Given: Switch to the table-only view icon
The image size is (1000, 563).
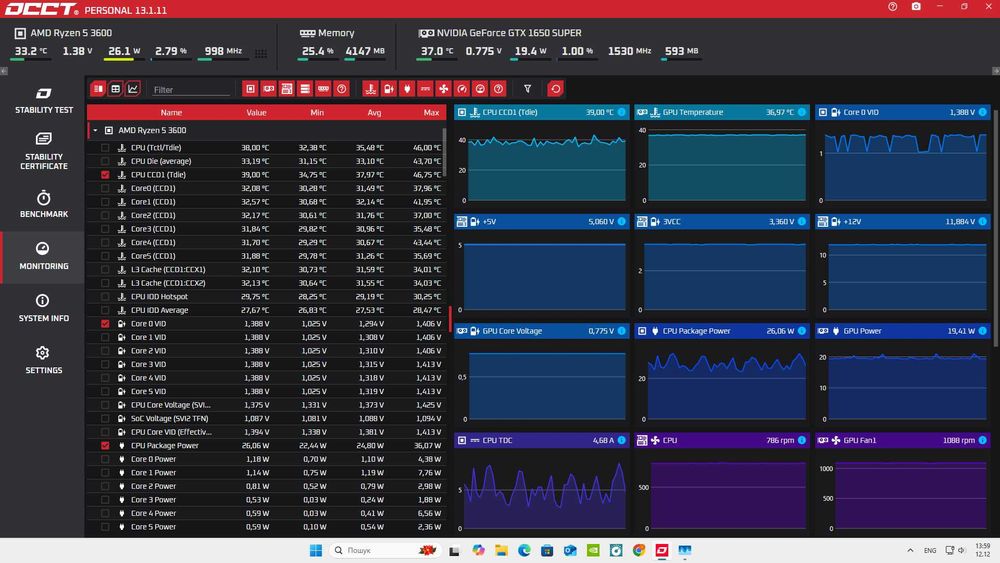Looking at the screenshot, I should tap(115, 89).
